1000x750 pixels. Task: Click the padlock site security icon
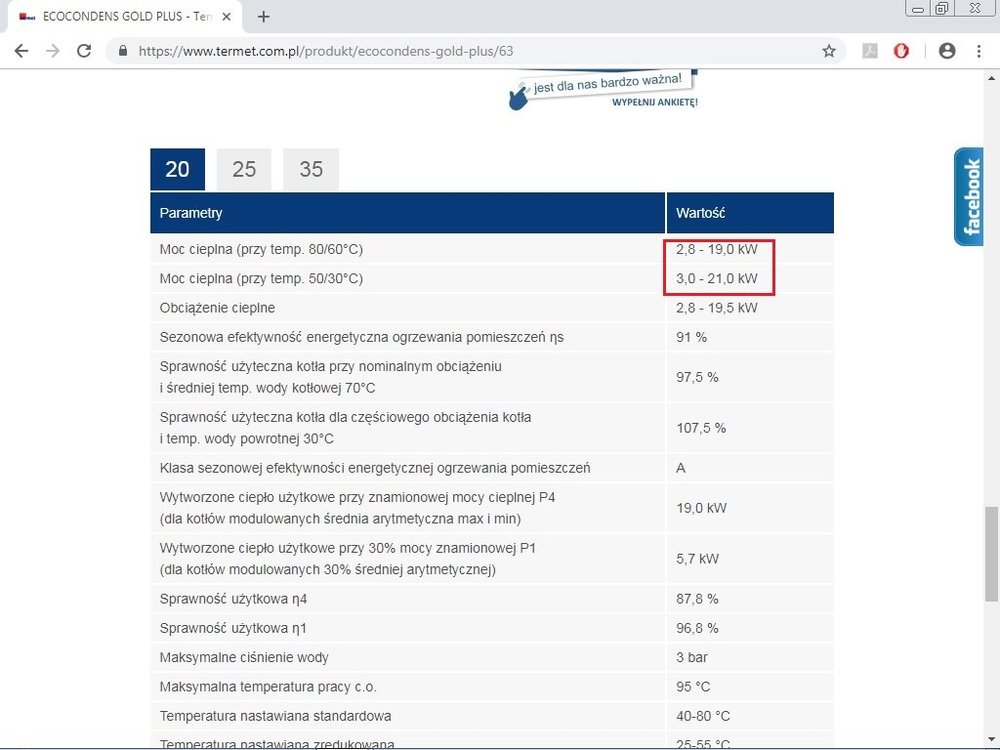pos(123,51)
